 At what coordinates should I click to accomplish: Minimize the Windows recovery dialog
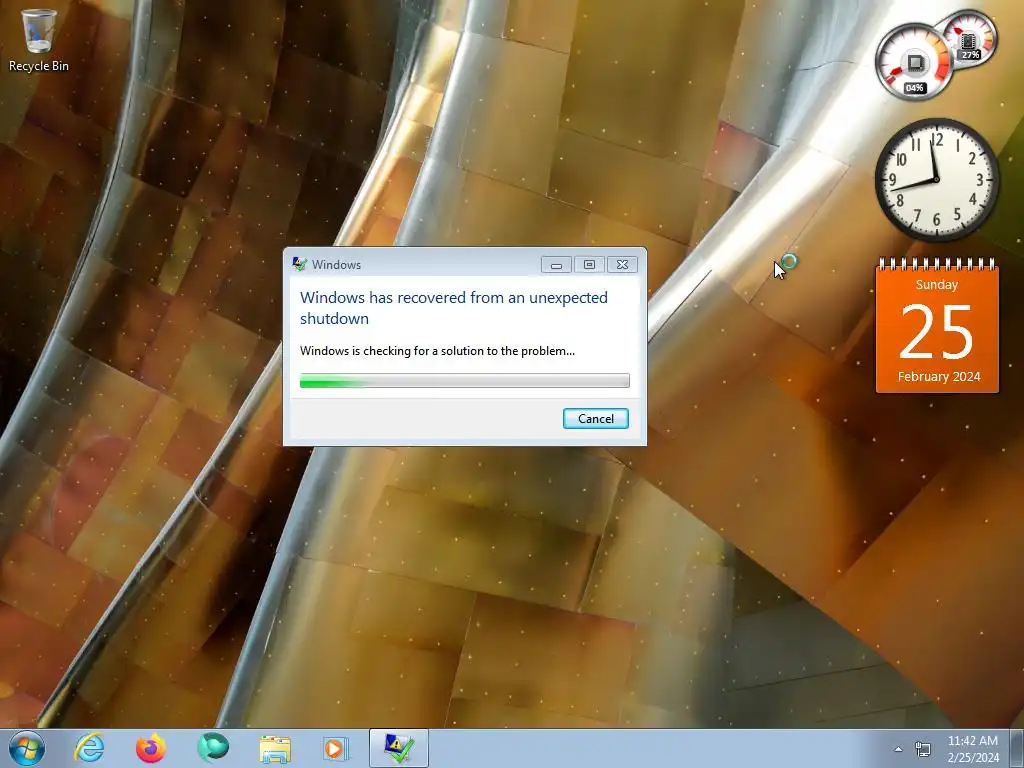[x=556, y=264]
